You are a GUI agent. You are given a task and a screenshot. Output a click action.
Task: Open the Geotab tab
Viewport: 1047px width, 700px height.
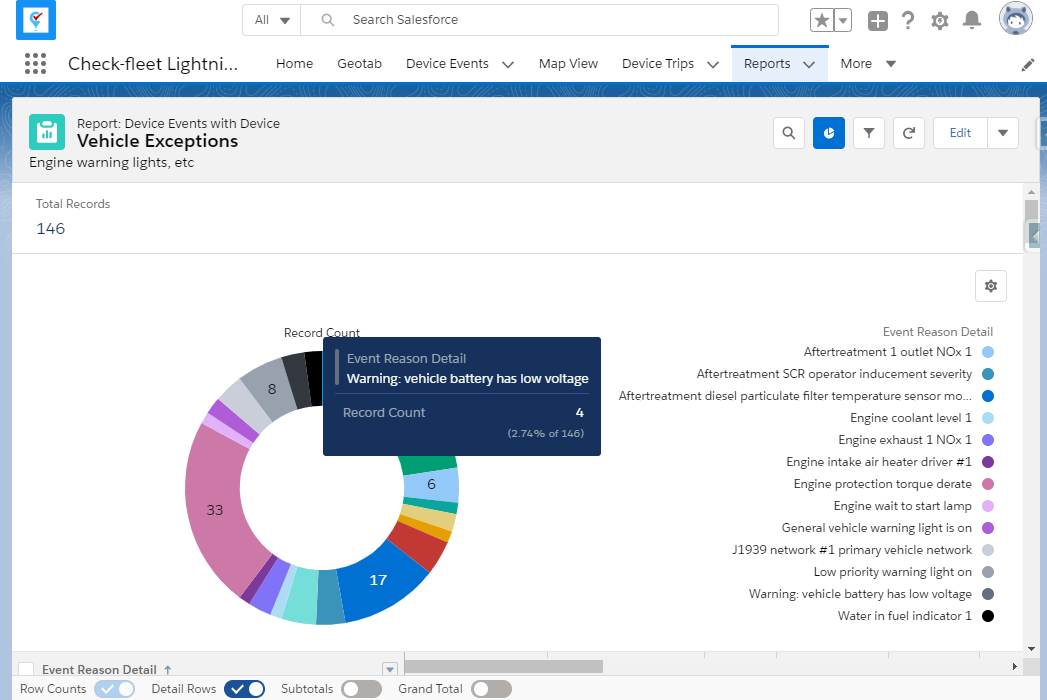click(359, 63)
